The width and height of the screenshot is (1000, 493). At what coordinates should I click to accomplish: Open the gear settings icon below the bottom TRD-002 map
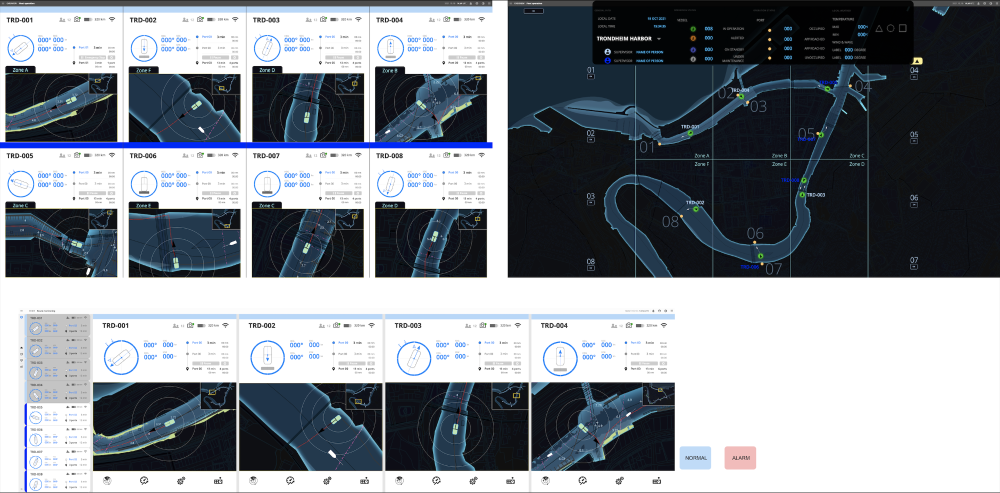point(328,481)
